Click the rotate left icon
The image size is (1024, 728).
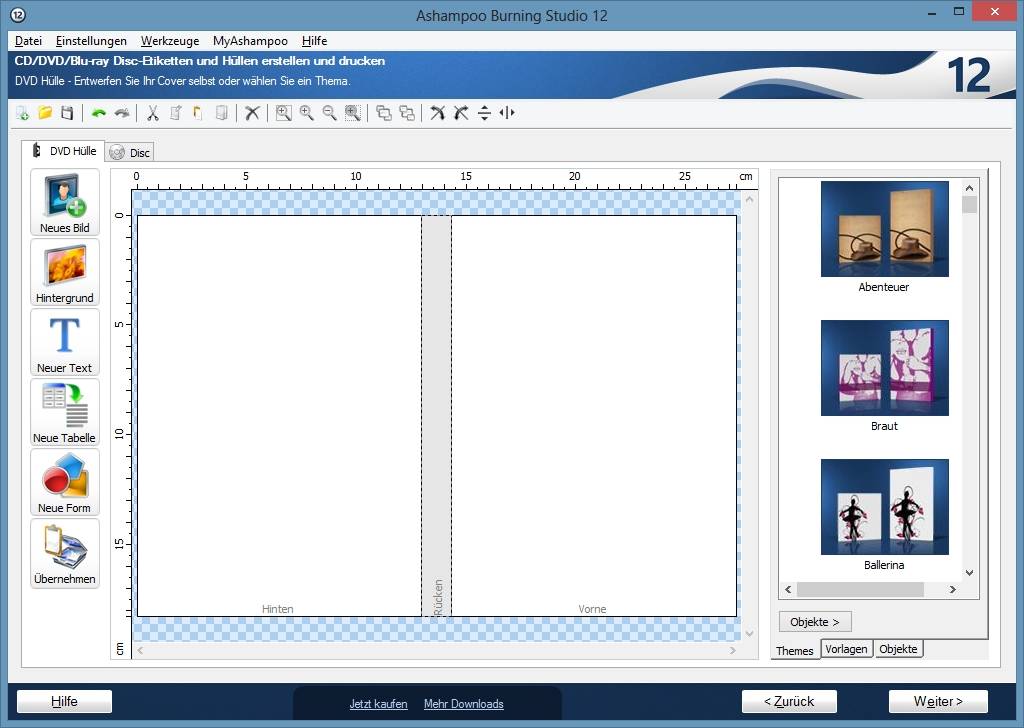click(438, 113)
